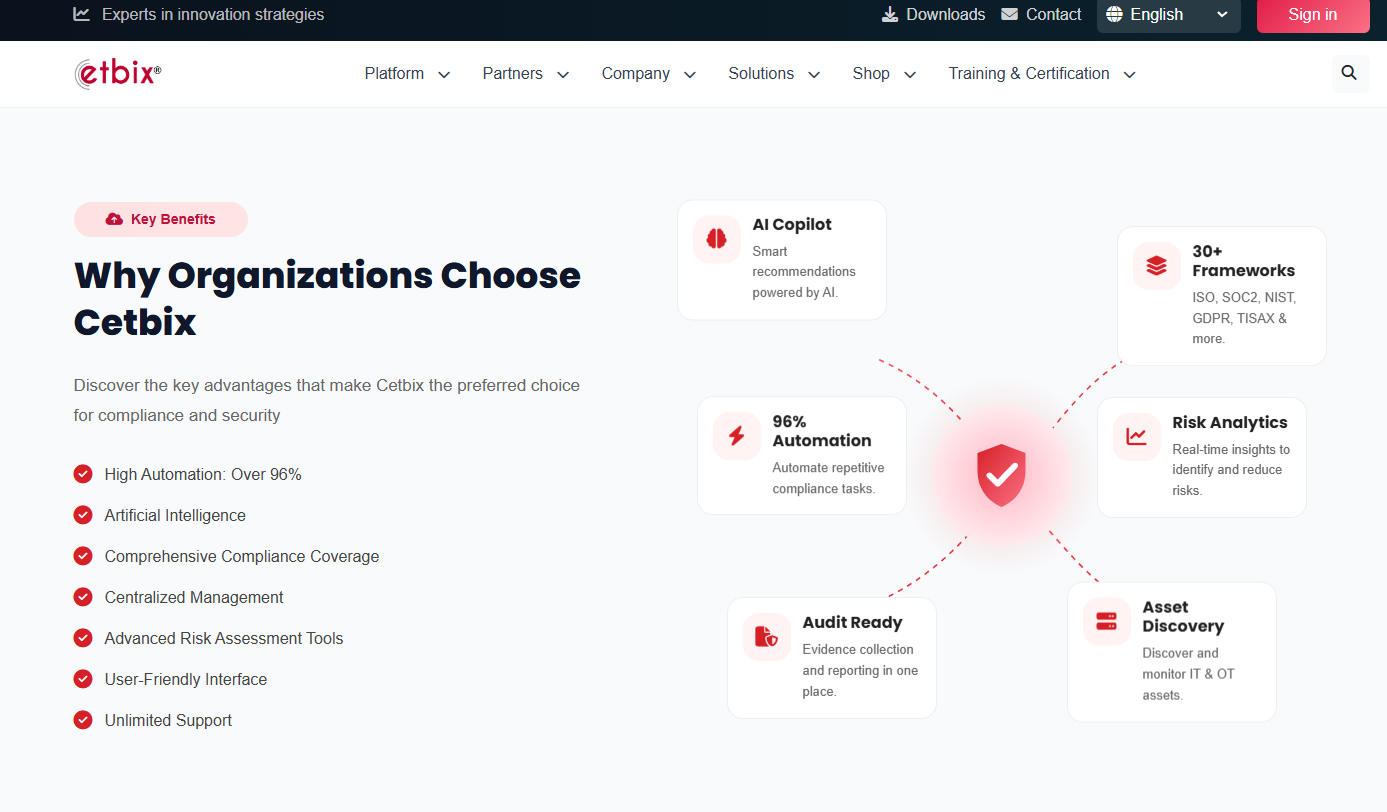Open the Platform menu

point(394,73)
